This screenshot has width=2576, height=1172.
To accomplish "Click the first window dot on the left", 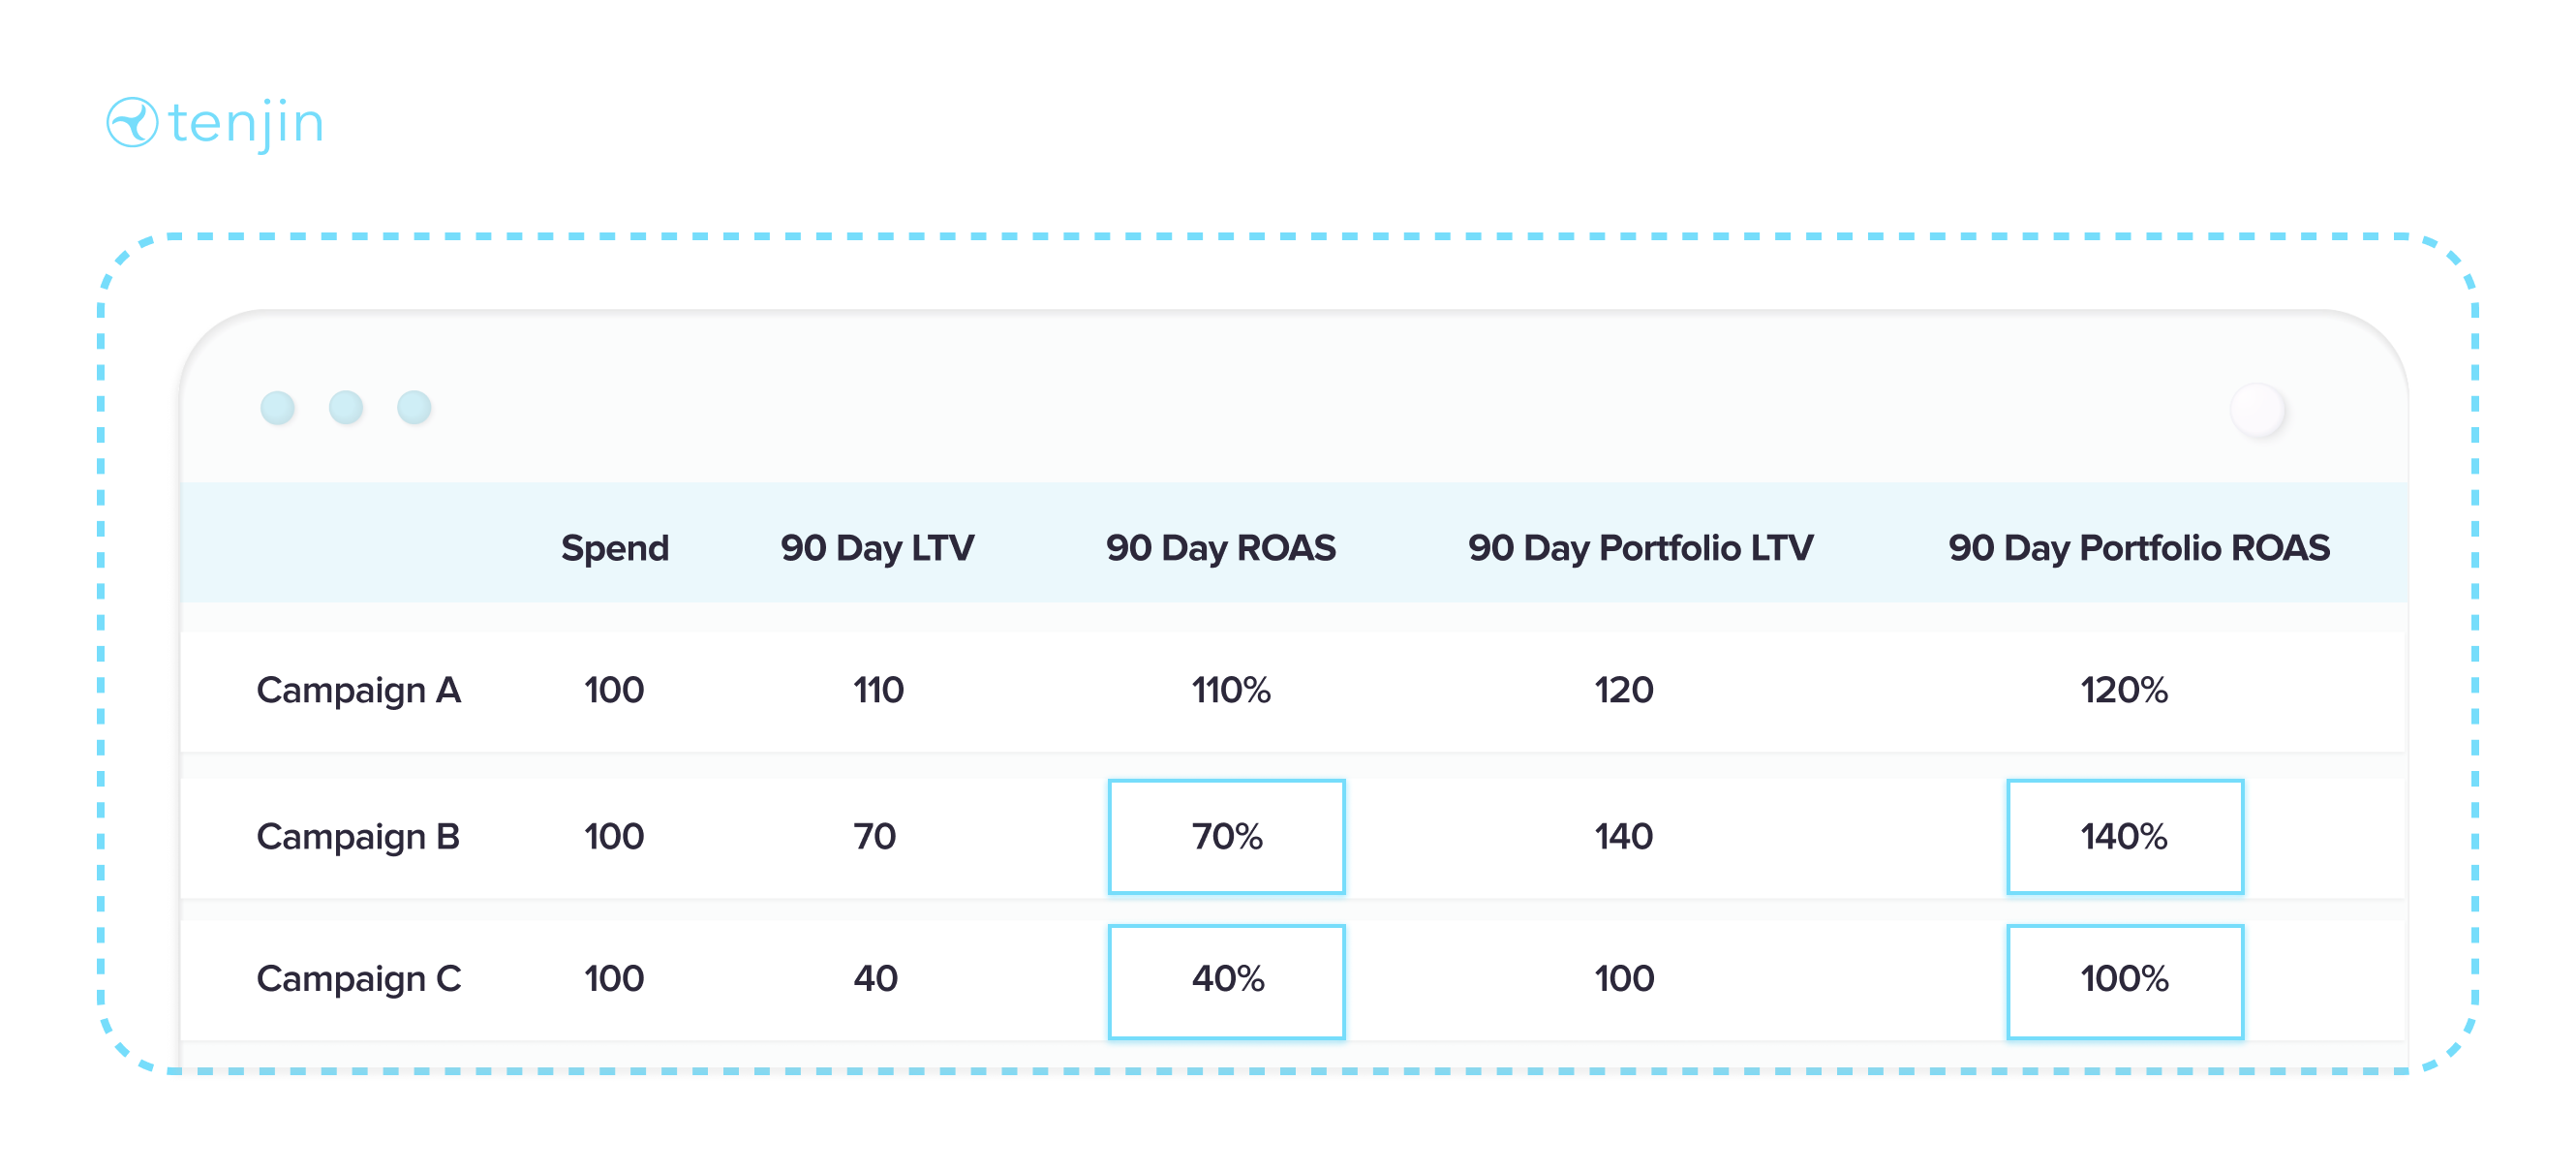I will 277,408.
